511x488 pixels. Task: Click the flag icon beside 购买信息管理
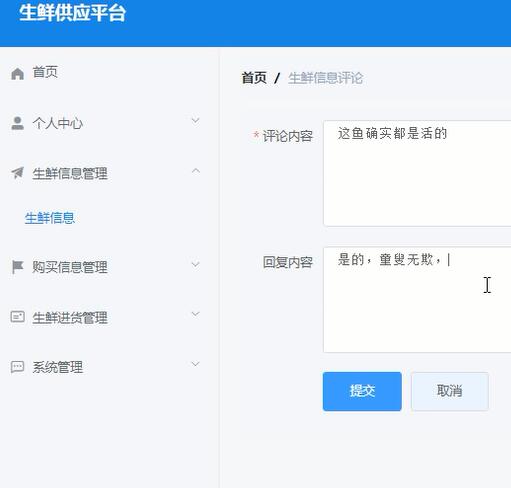17,267
